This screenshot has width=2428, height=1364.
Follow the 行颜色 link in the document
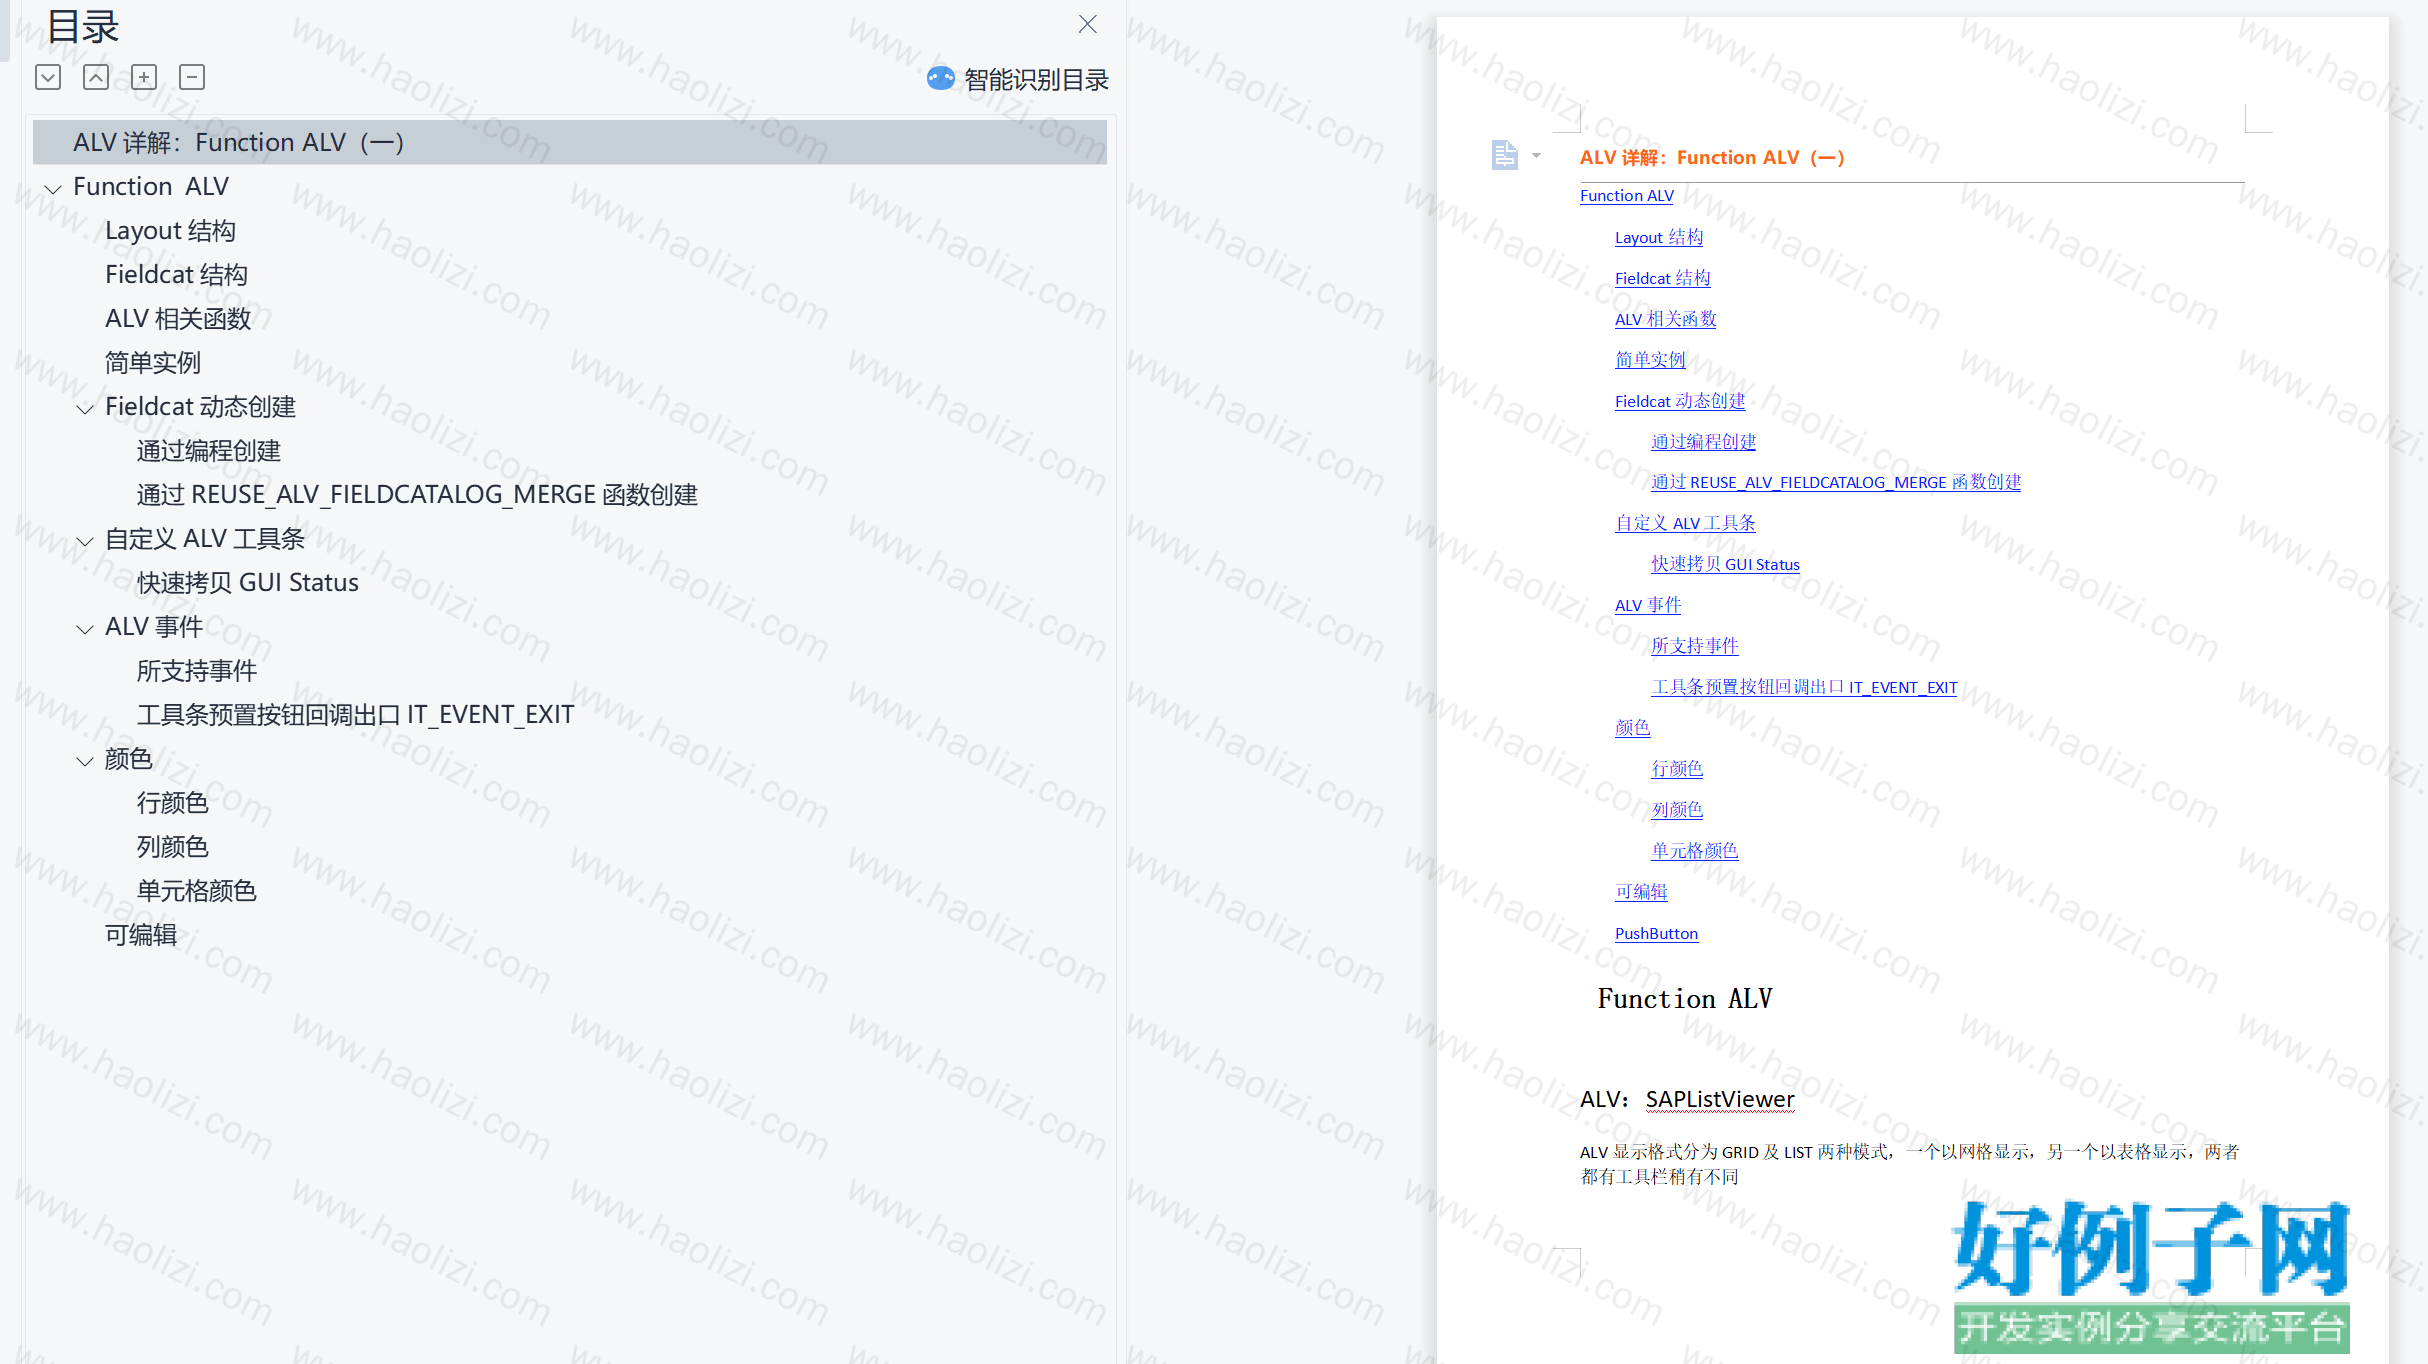pyautogui.click(x=1677, y=769)
